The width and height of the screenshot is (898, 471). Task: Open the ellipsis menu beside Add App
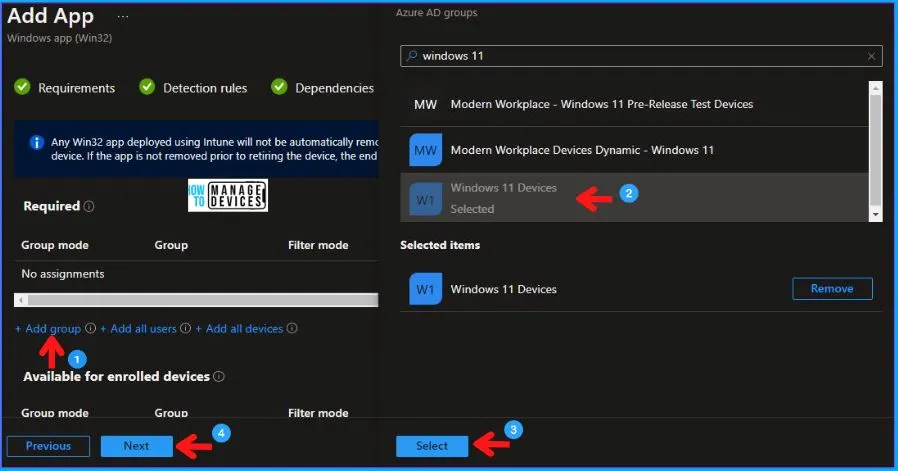click(x=123, y=17)
